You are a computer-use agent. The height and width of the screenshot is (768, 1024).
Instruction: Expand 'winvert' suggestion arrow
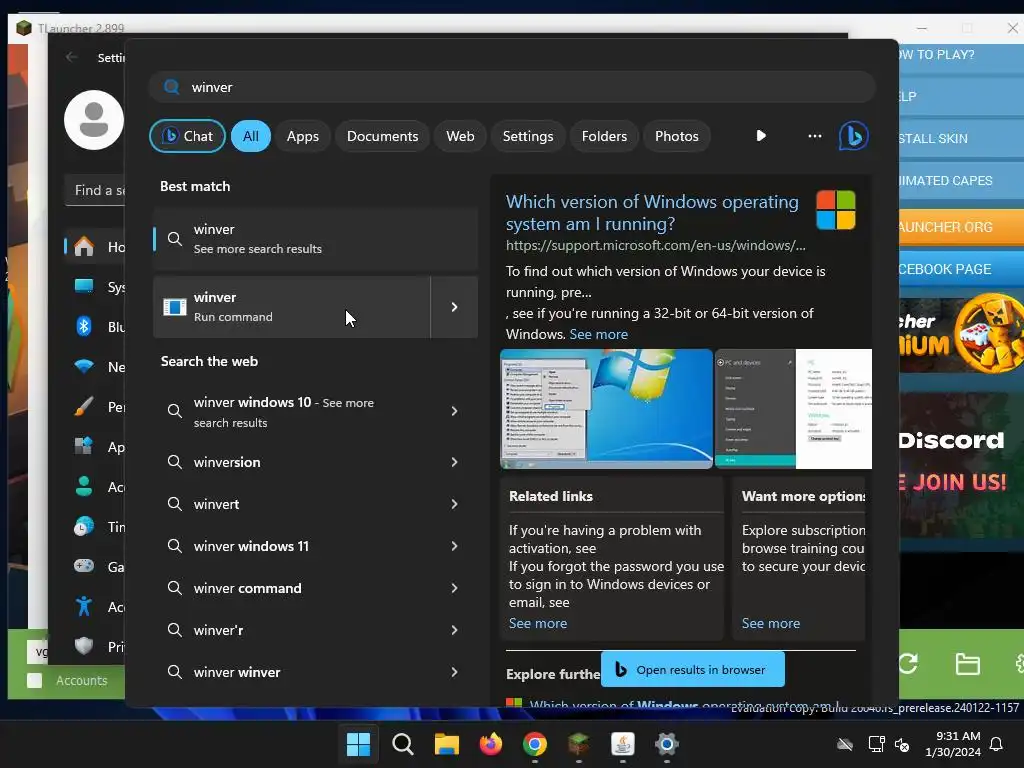coord(455,504)
